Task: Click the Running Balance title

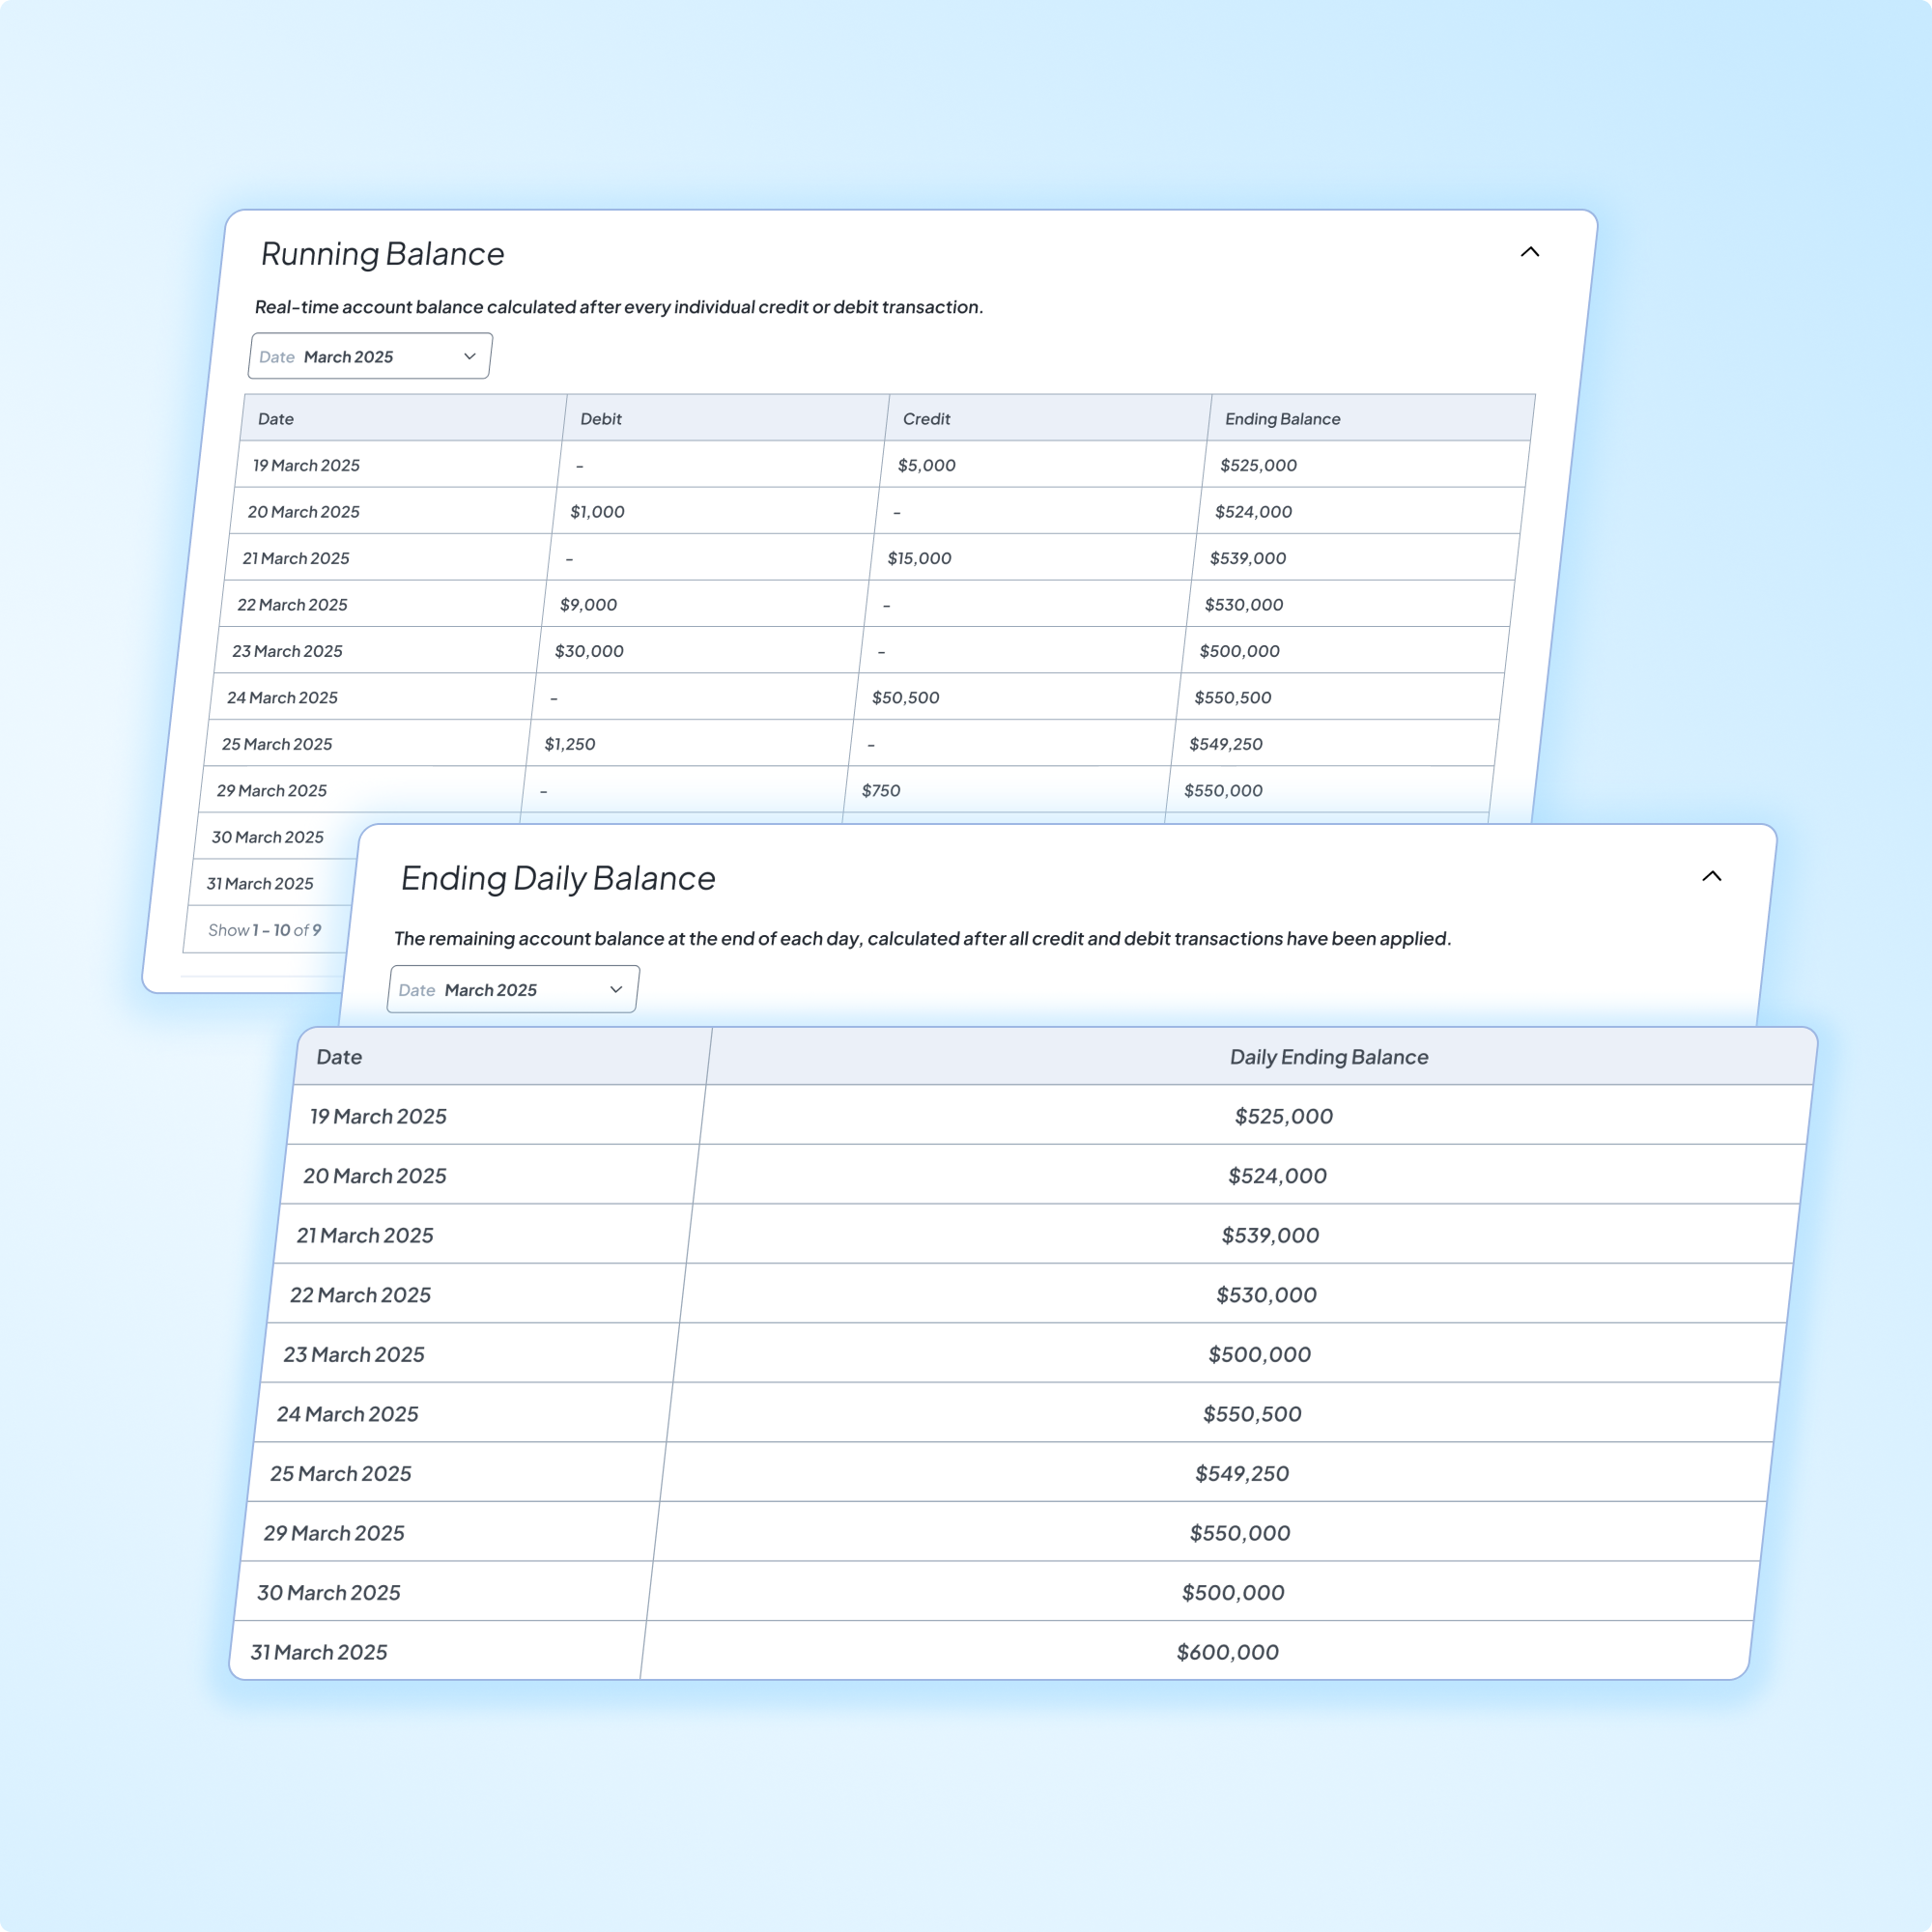Action: [382, 254]
